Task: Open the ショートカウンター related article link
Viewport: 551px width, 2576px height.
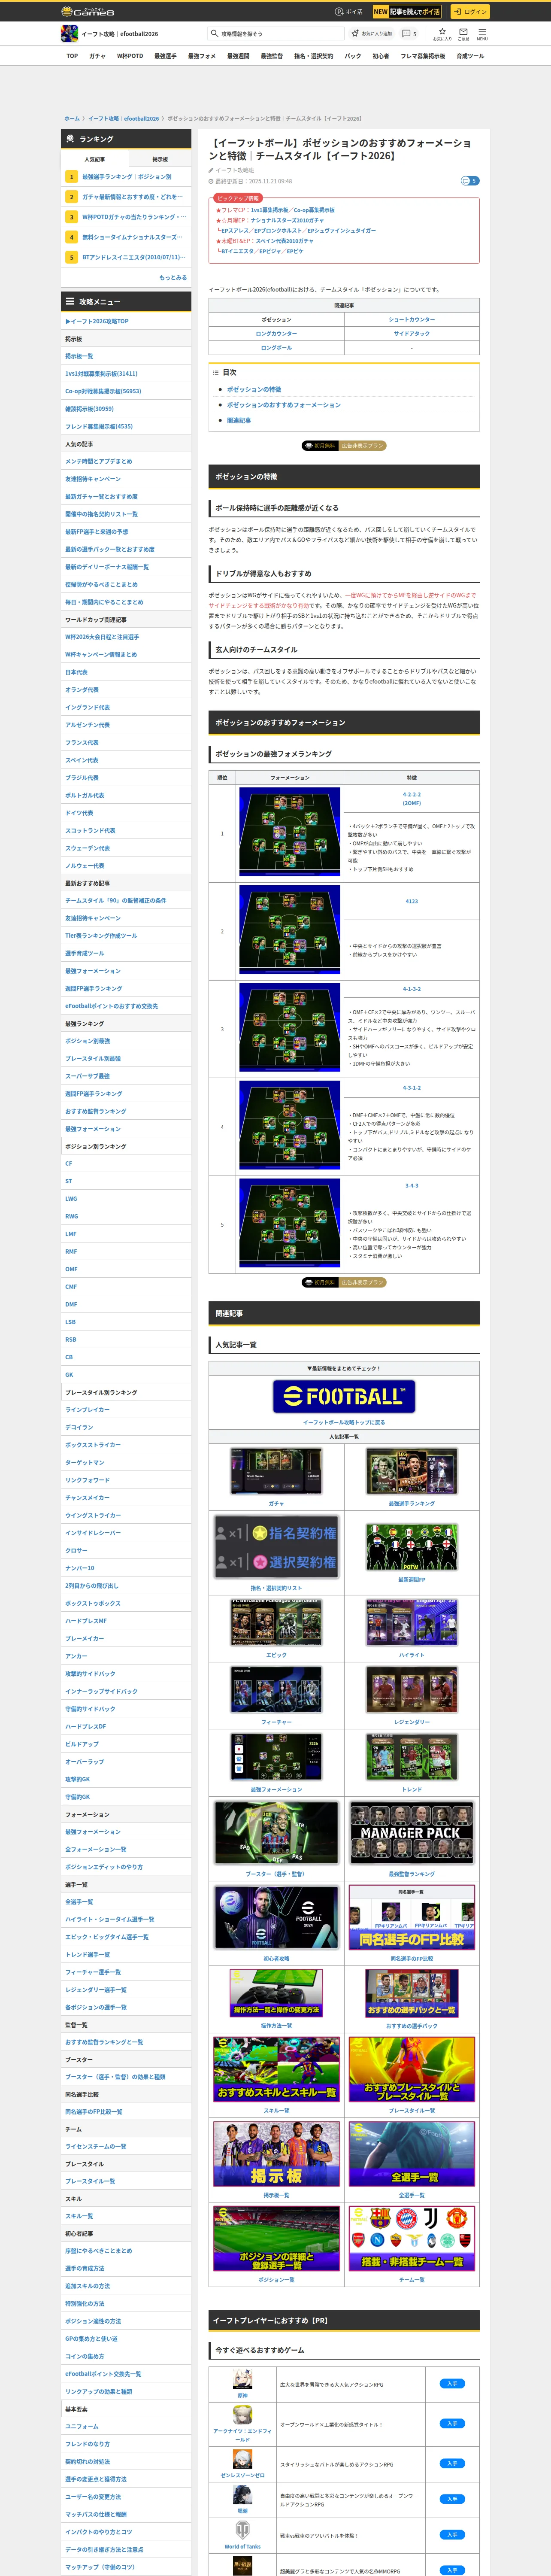Action: 411,320
